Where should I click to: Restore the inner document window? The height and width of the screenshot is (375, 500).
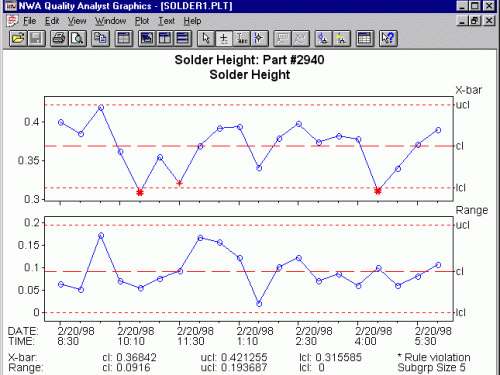[x=474, y=21]
